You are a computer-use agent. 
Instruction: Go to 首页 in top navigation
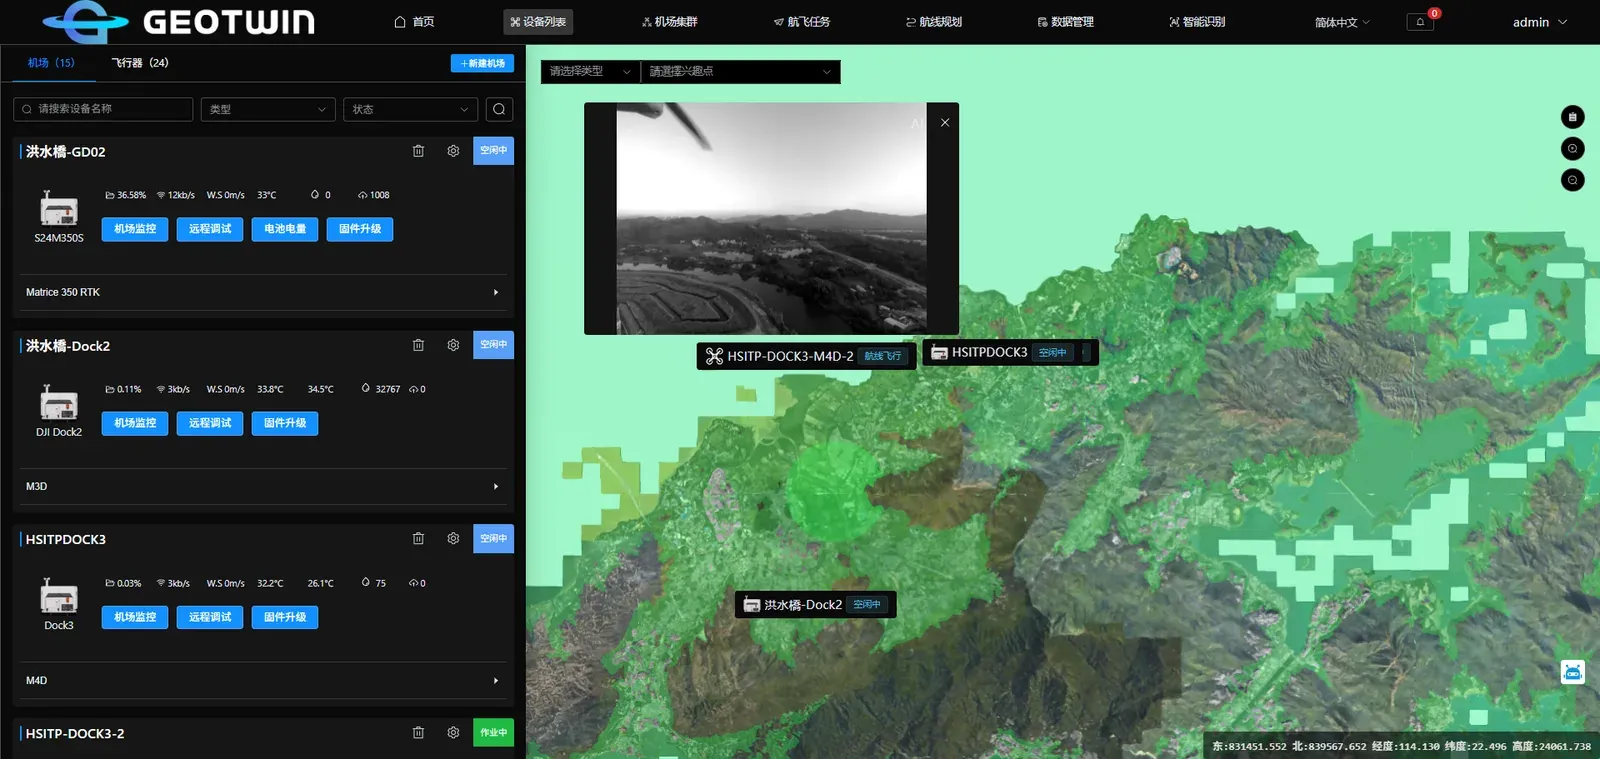point(414,22)
